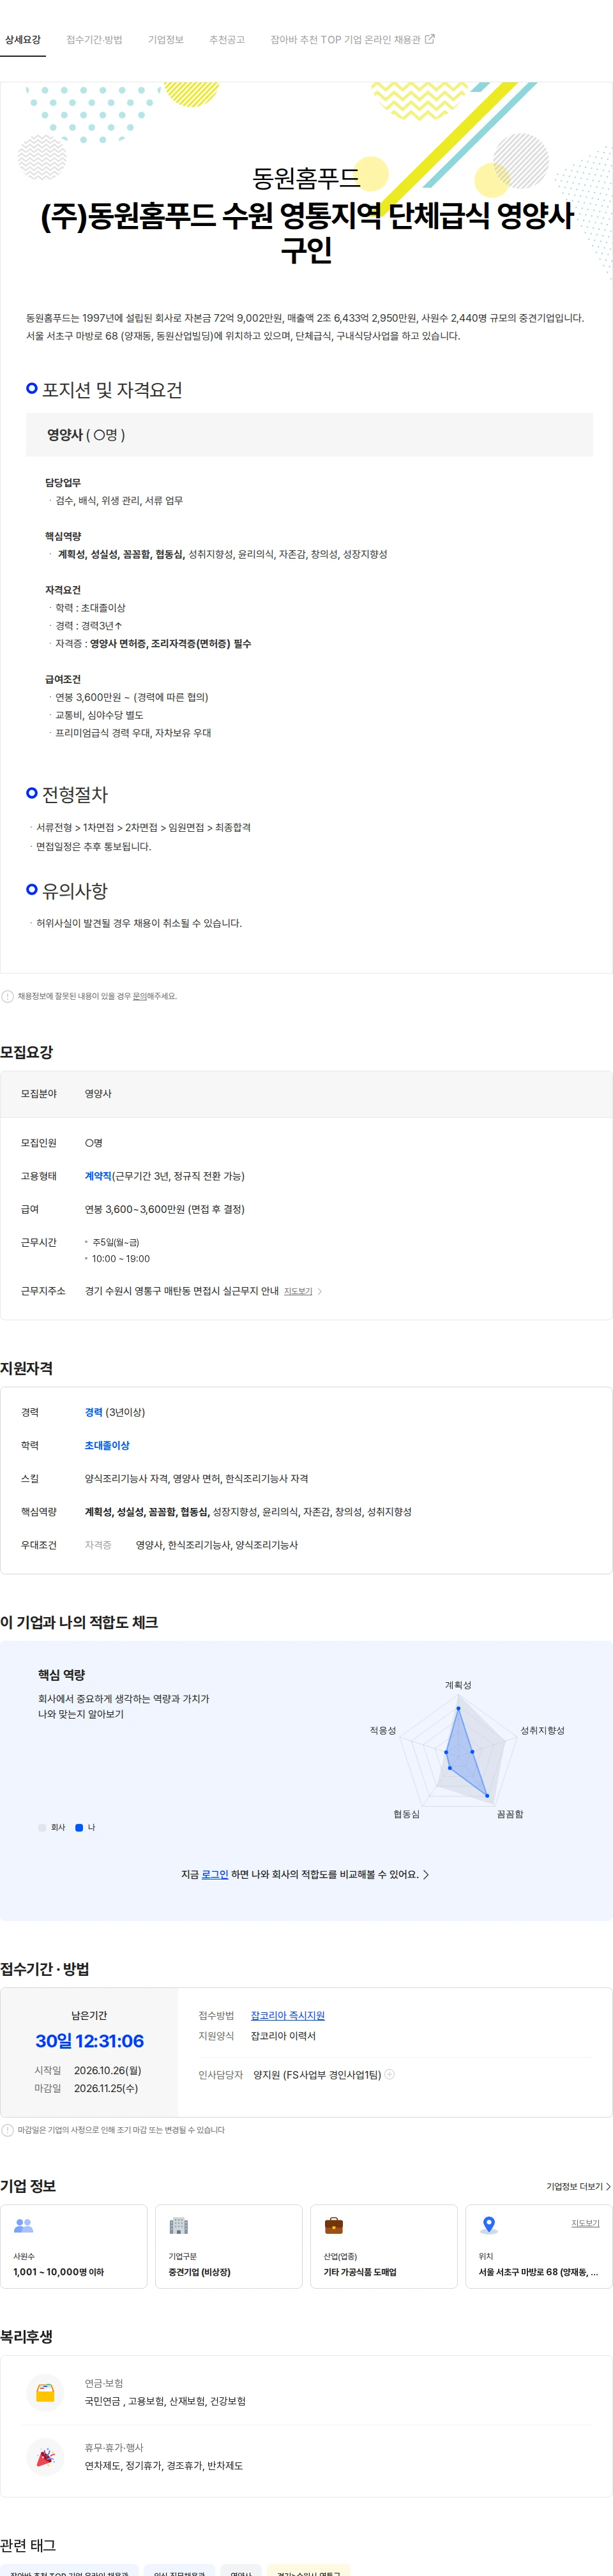Click the 꼼꼼함 label on radar chart
613x2576 pixels.
(x=510, y=1814)
